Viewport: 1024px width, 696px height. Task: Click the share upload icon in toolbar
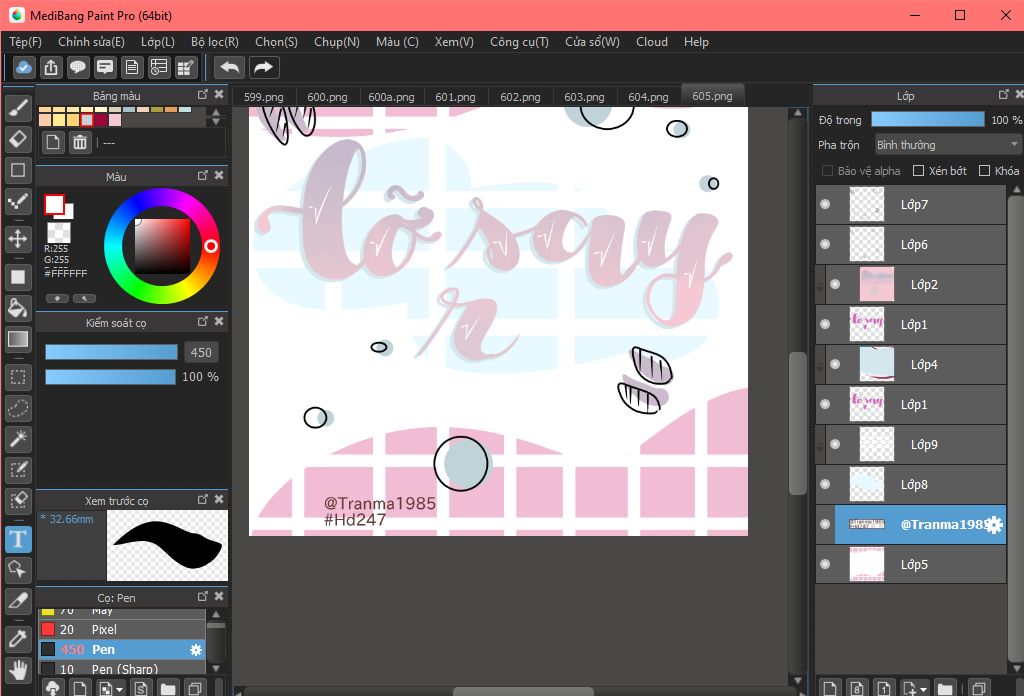coord(51,67)
